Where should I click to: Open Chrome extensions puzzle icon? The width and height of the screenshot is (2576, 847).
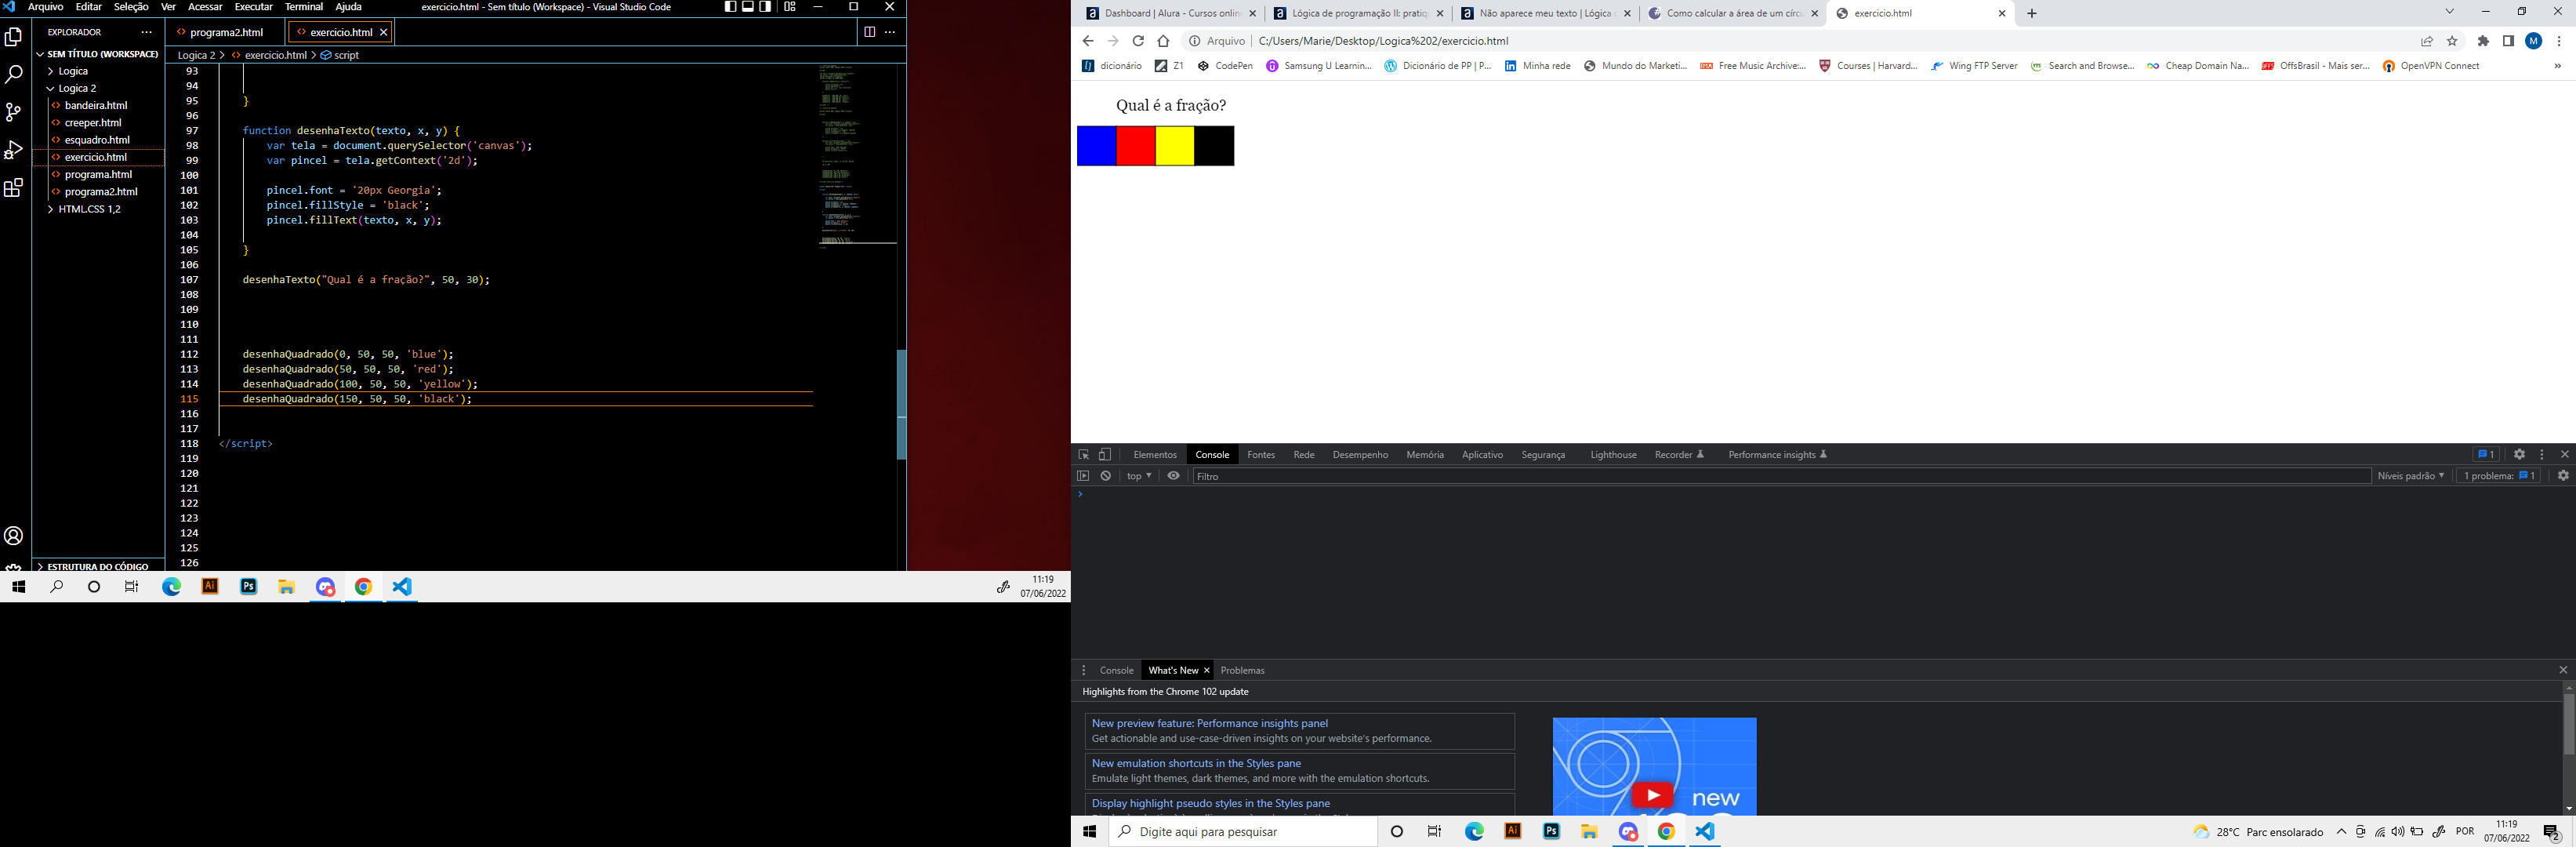(x=2483, y=41)
